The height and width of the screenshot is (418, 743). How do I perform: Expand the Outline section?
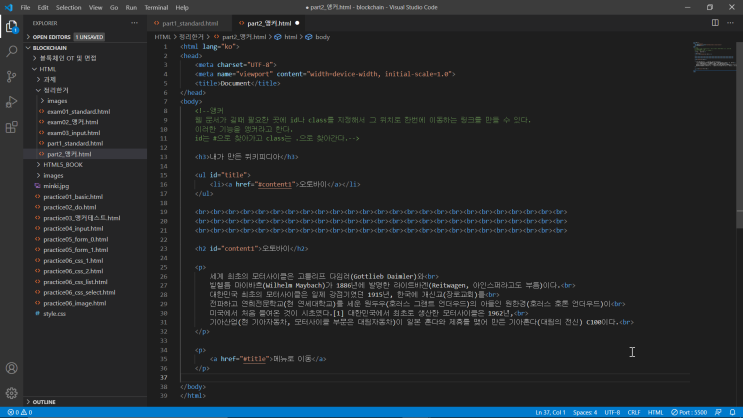tap(44, 402)
